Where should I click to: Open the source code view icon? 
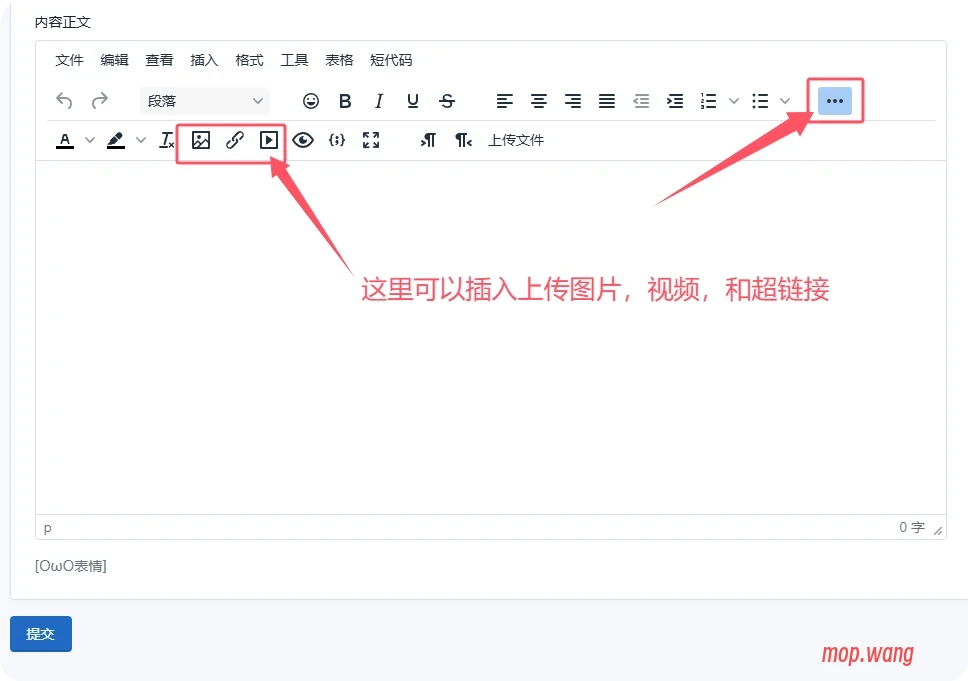click(x=337, y=140)
